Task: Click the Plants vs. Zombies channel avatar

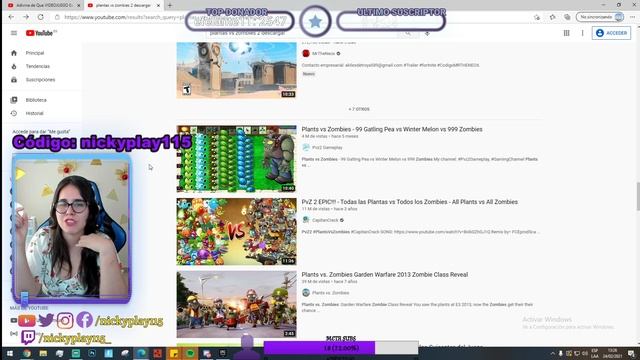Action: click(x=306, y=293)
